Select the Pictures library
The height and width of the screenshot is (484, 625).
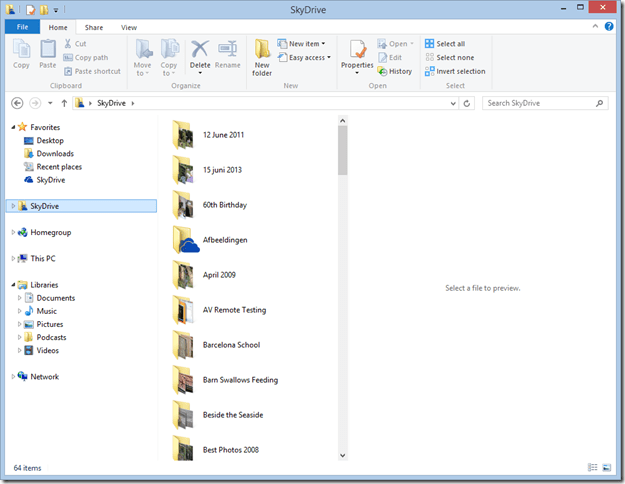(x=44, y=324)
